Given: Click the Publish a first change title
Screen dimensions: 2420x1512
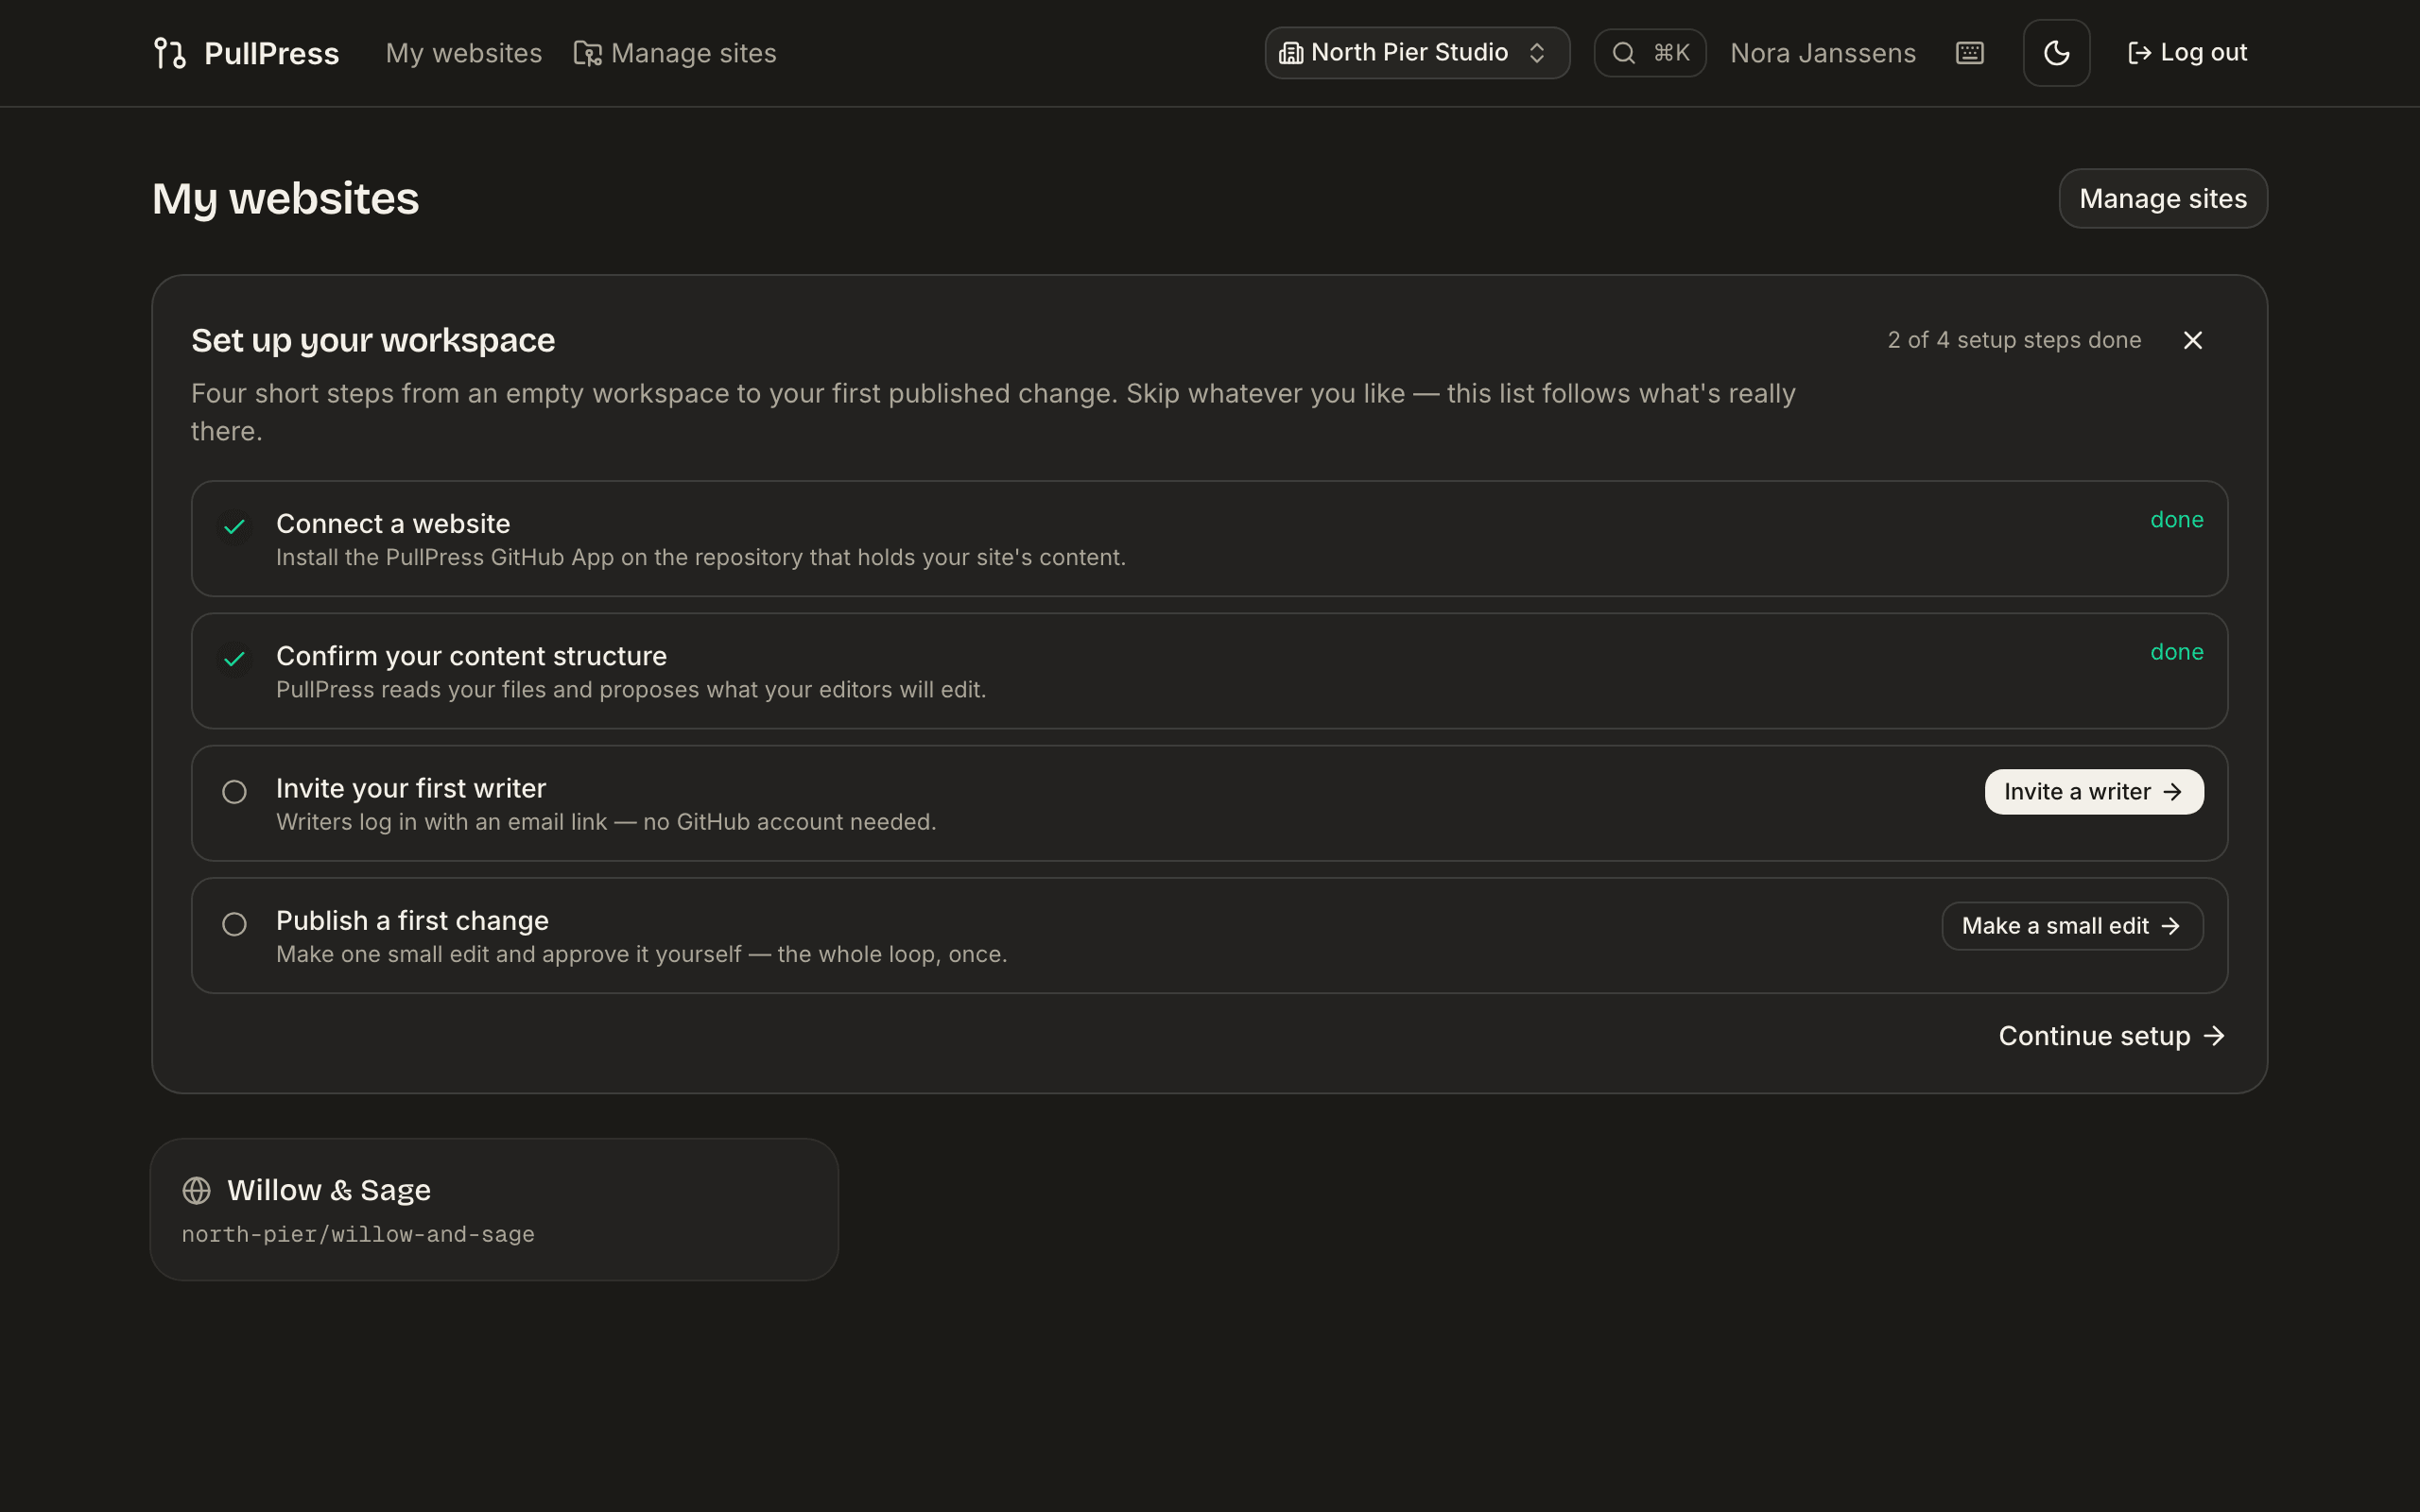Looking at the screenshot, I should tap(412, 920).
